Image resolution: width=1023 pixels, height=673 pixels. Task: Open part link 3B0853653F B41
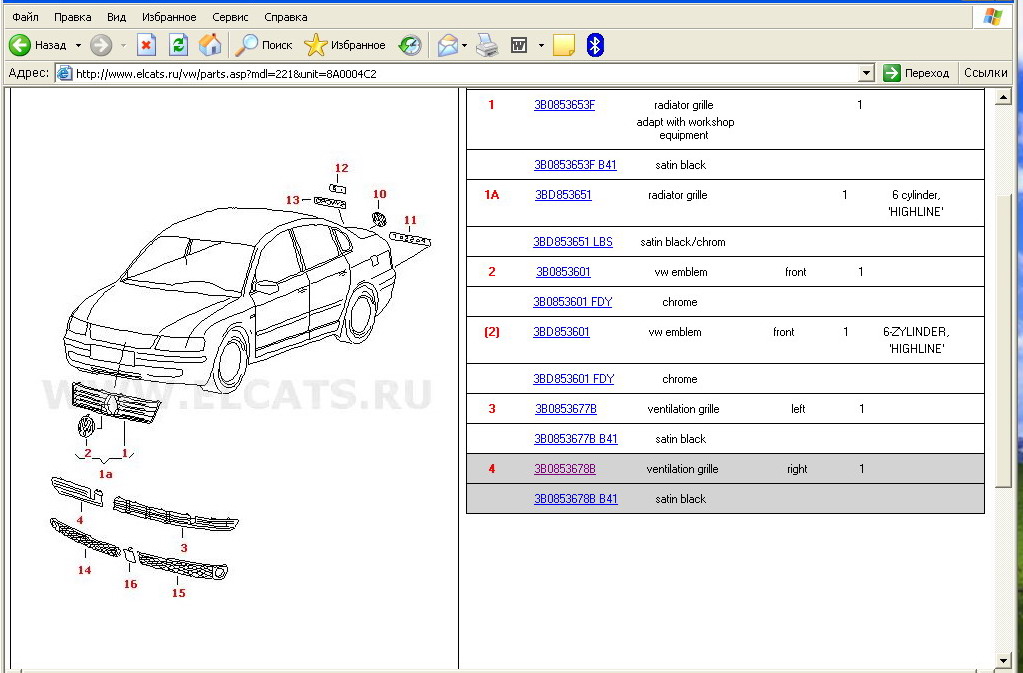pos(575,165)
